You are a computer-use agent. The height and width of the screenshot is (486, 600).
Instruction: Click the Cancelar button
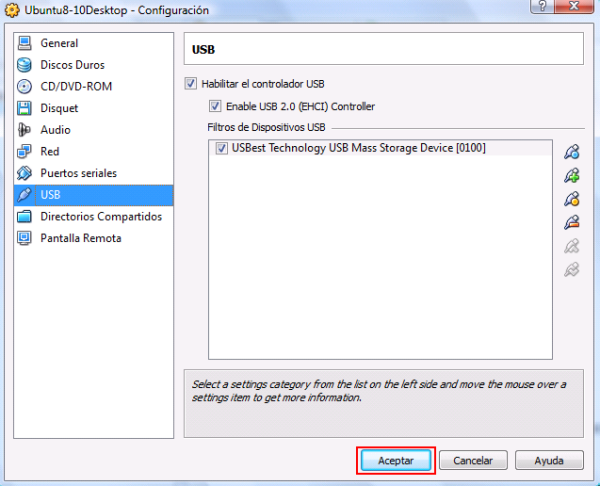coord(473,461)
